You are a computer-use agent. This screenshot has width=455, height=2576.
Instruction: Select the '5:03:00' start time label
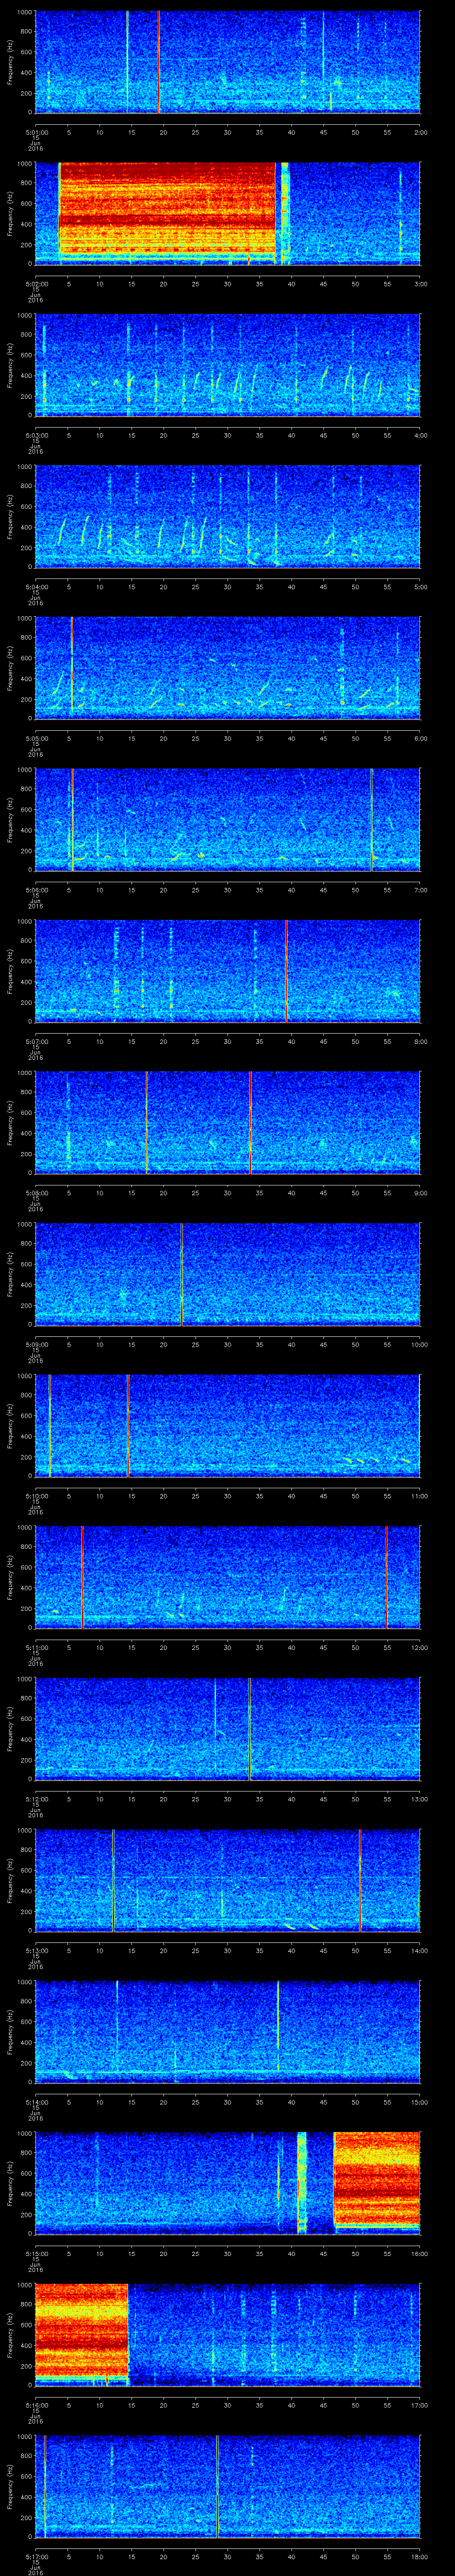coord(36,435)
